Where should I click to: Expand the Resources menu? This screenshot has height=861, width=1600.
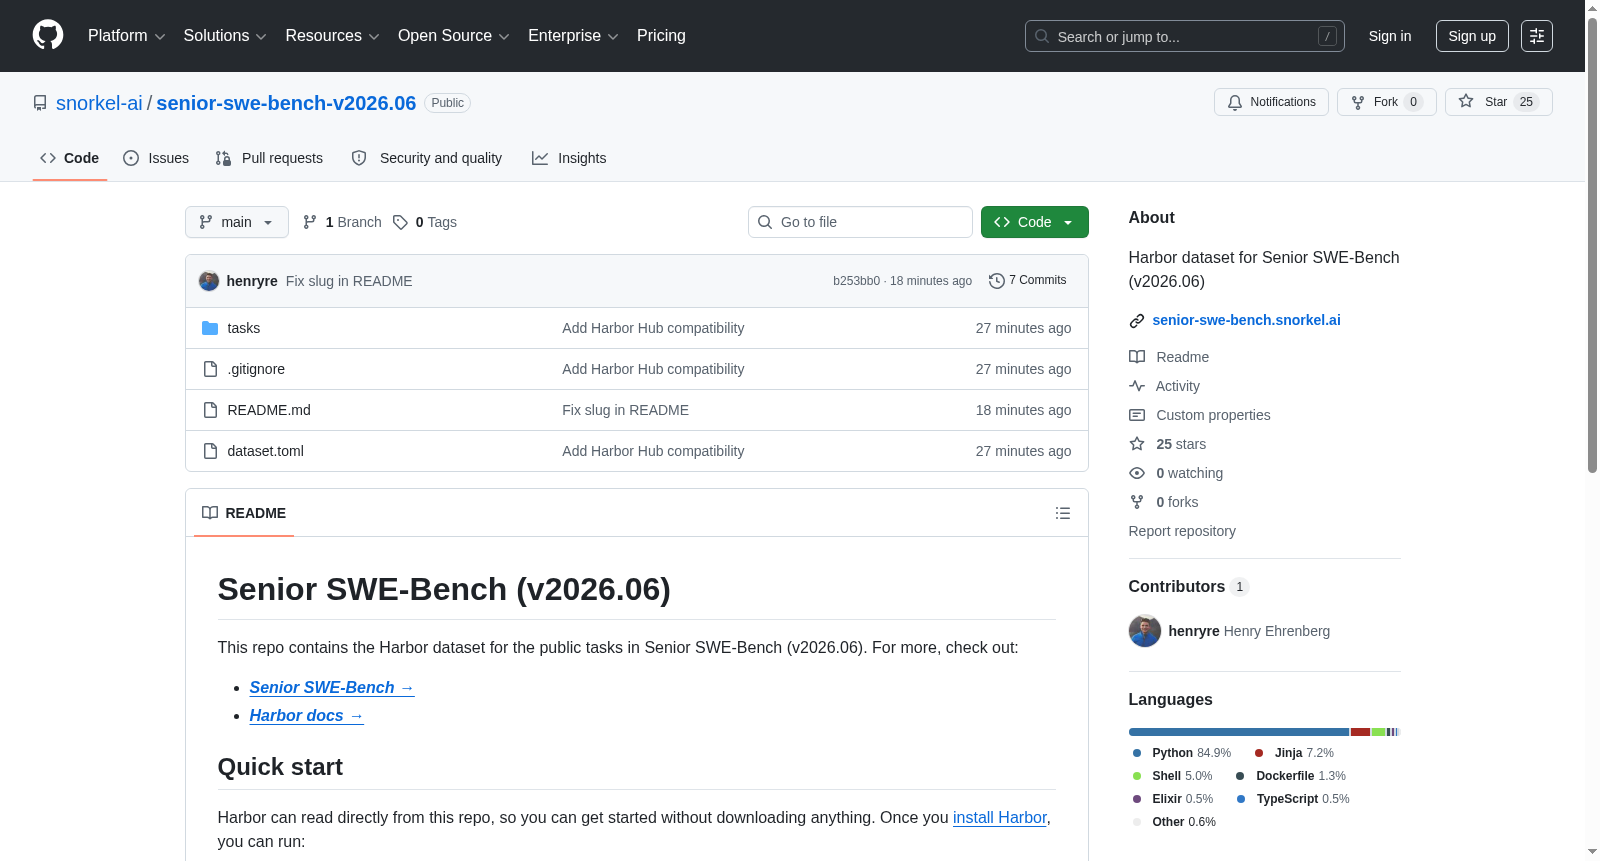(332, 36)
